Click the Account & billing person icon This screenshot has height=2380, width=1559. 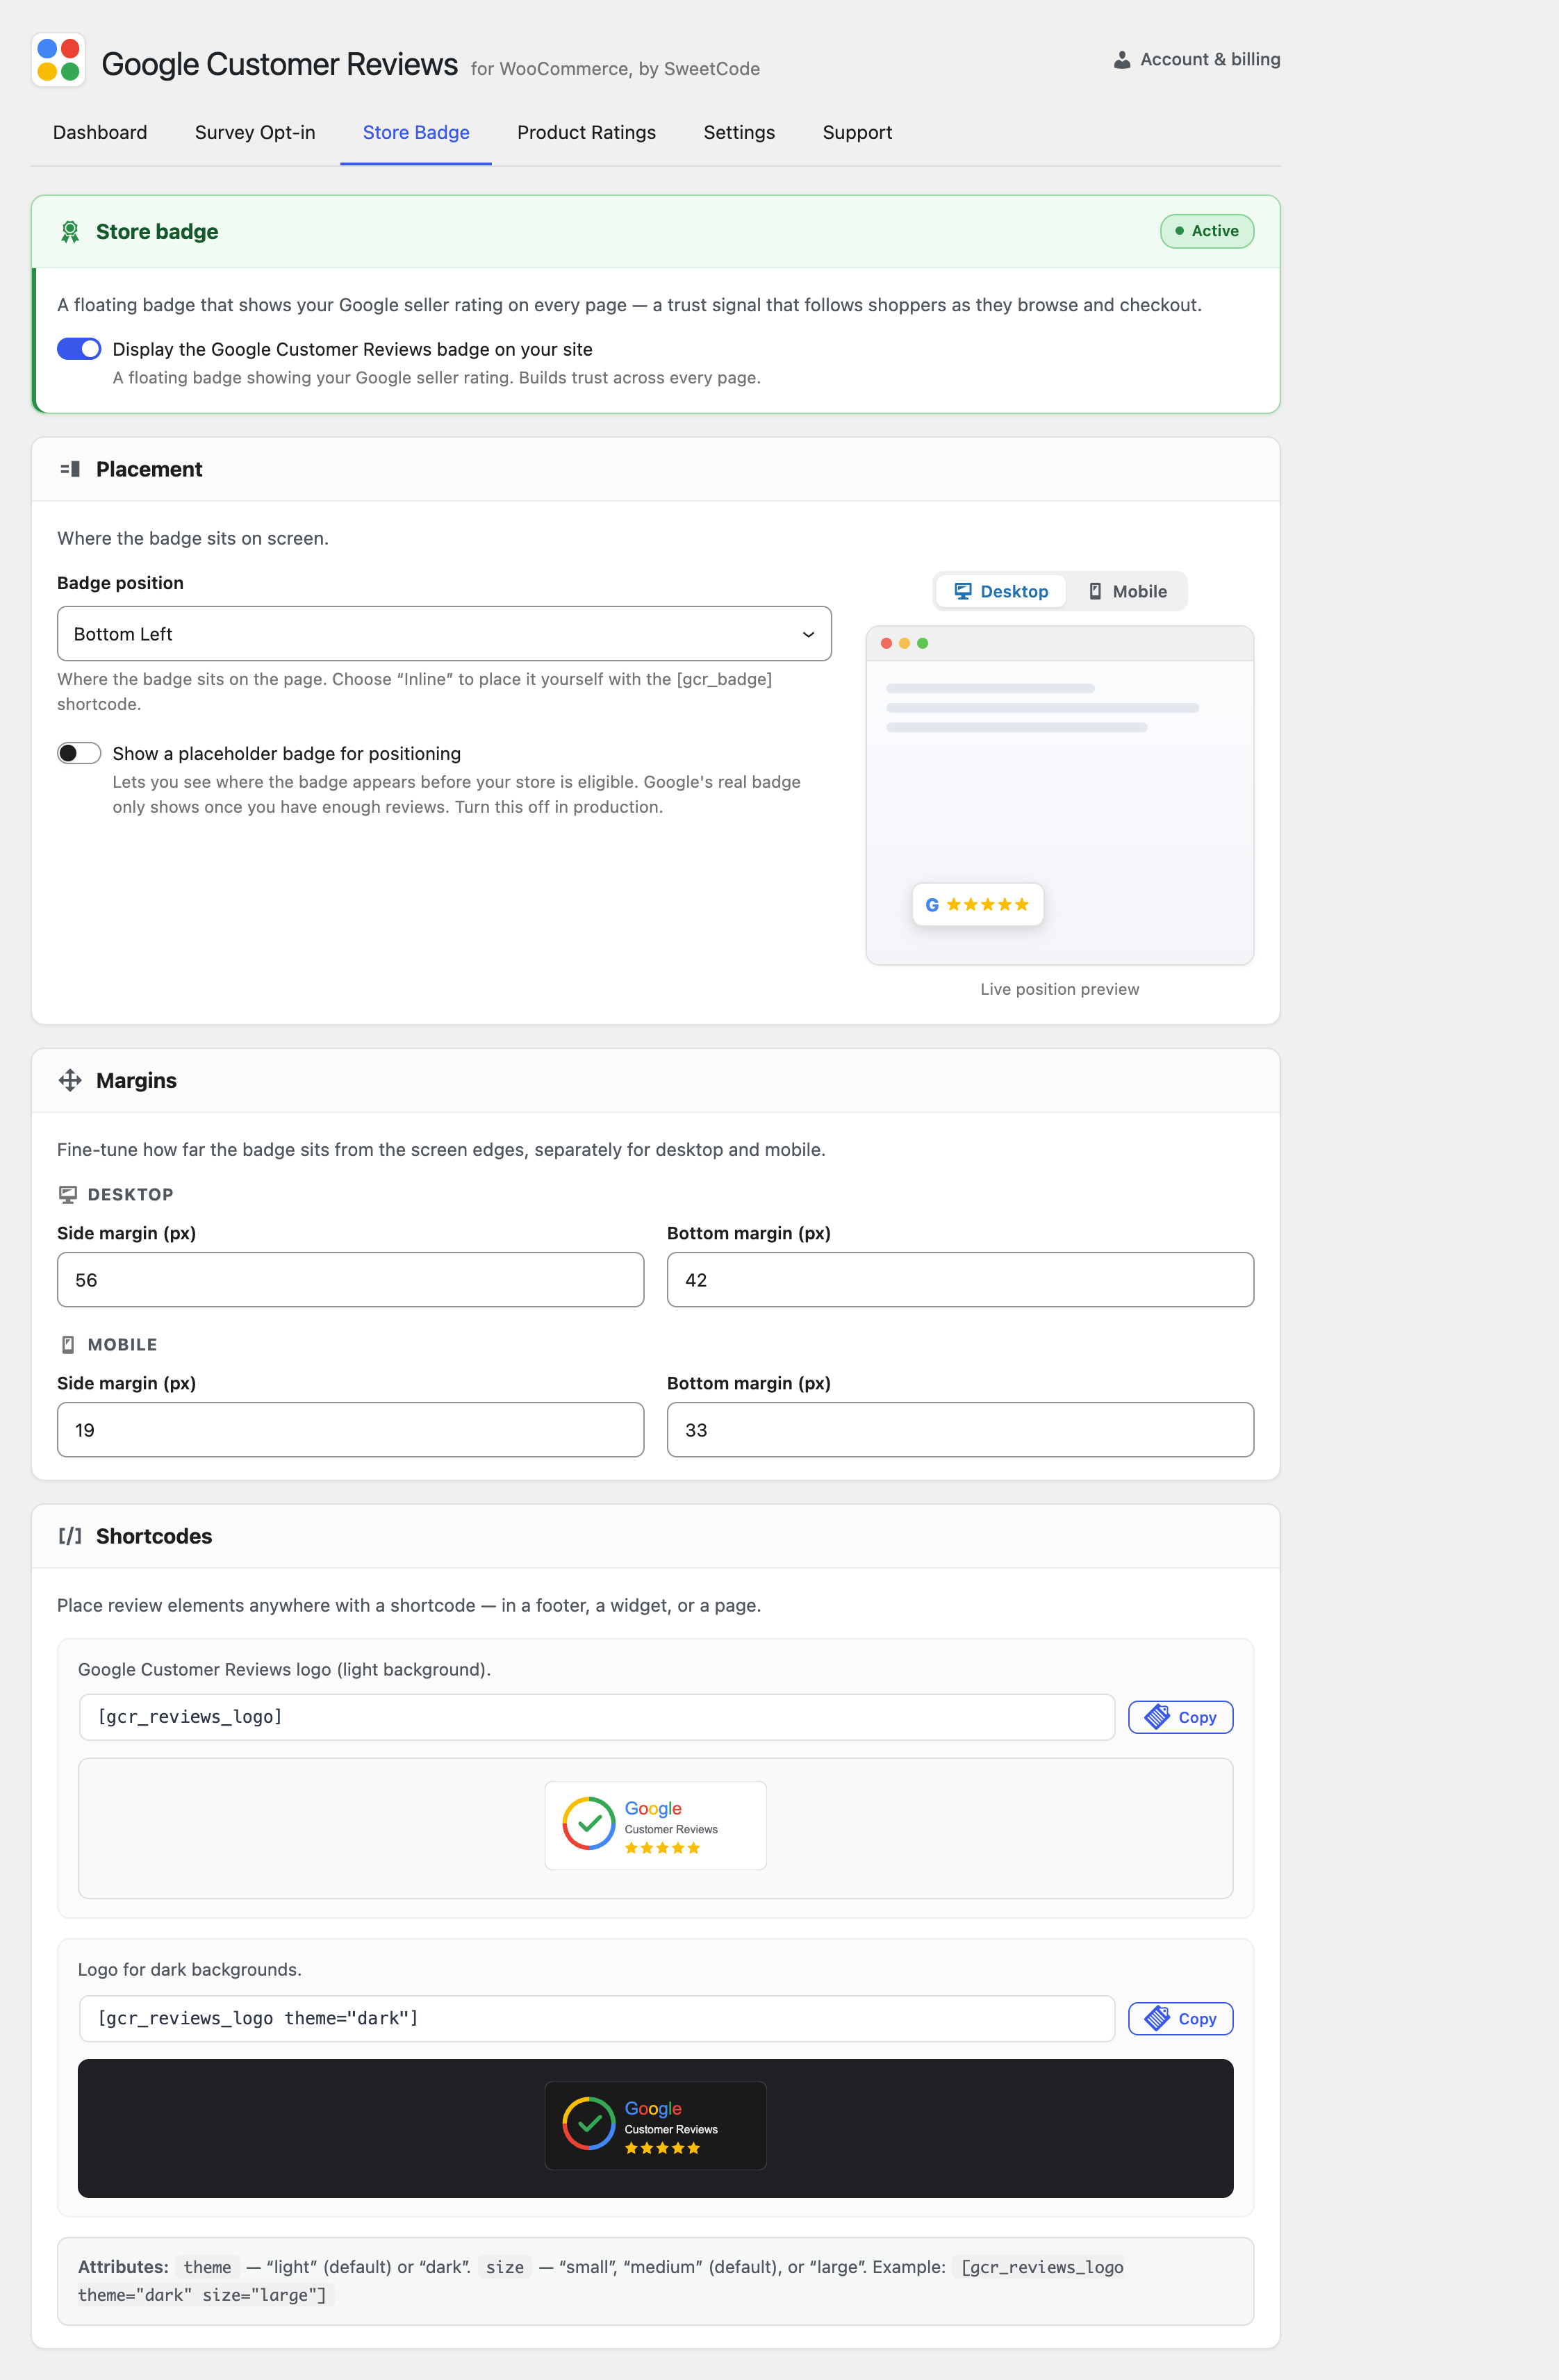pyautogui.click(x=1122, y=60)
